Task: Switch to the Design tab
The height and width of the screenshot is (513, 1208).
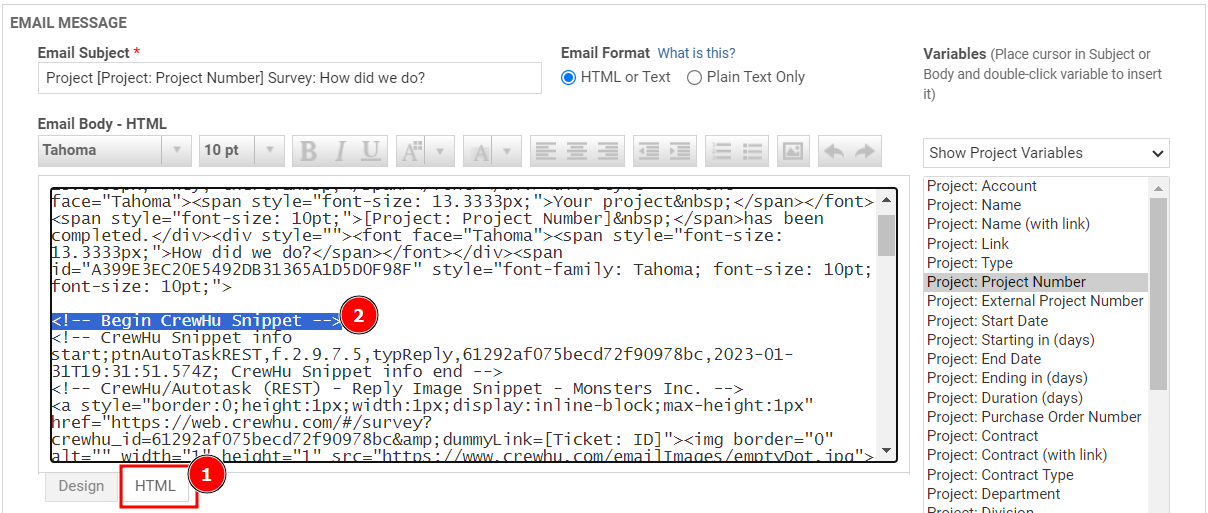Action: pos(81,486)
